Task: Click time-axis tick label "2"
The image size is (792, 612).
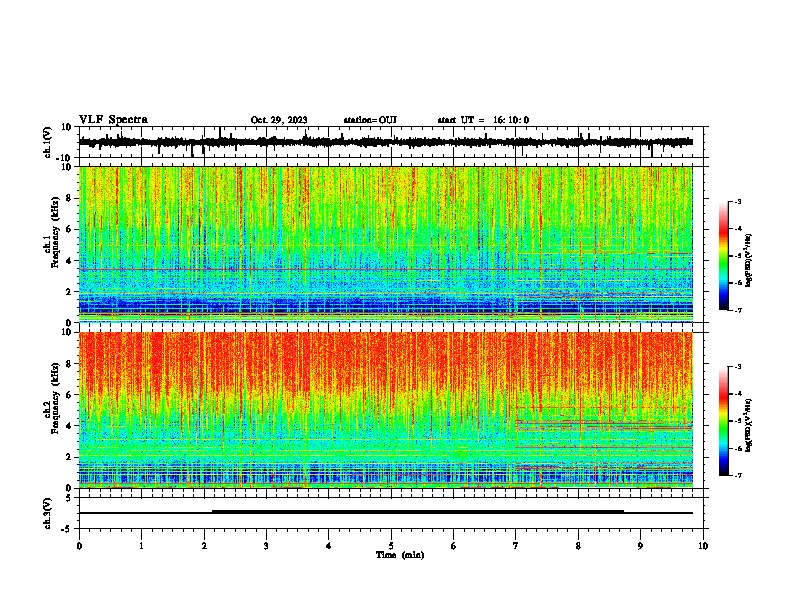Action: pos(204,546)
